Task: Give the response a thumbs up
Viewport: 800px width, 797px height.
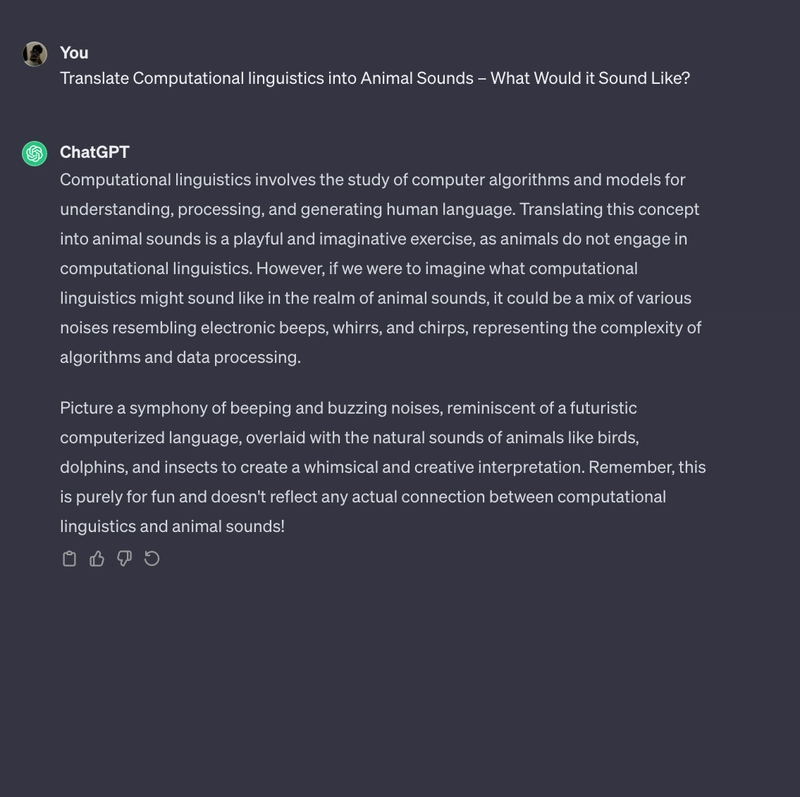Action: click(x=97, y=559)
